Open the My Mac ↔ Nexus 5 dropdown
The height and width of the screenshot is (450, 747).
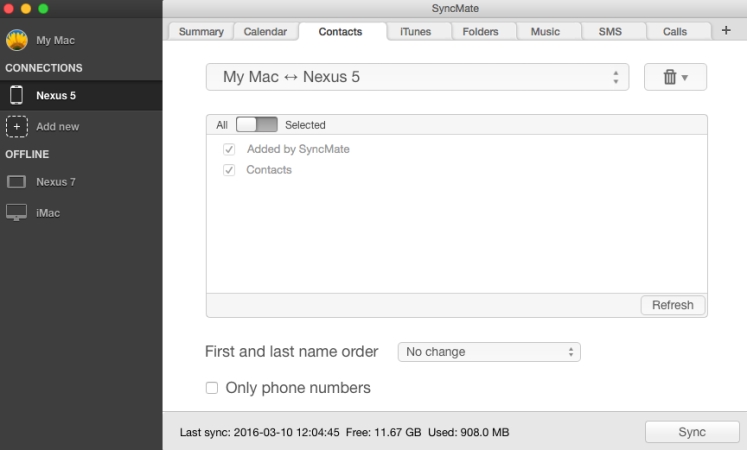coord(417,77)
